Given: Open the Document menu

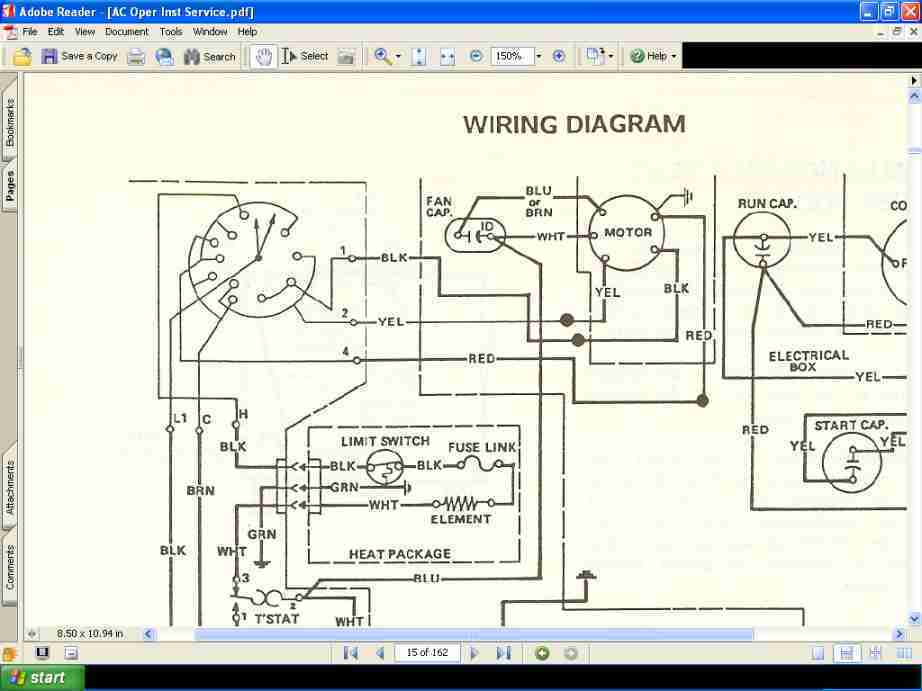Looking at the screenshot, I should coord(126,32).
